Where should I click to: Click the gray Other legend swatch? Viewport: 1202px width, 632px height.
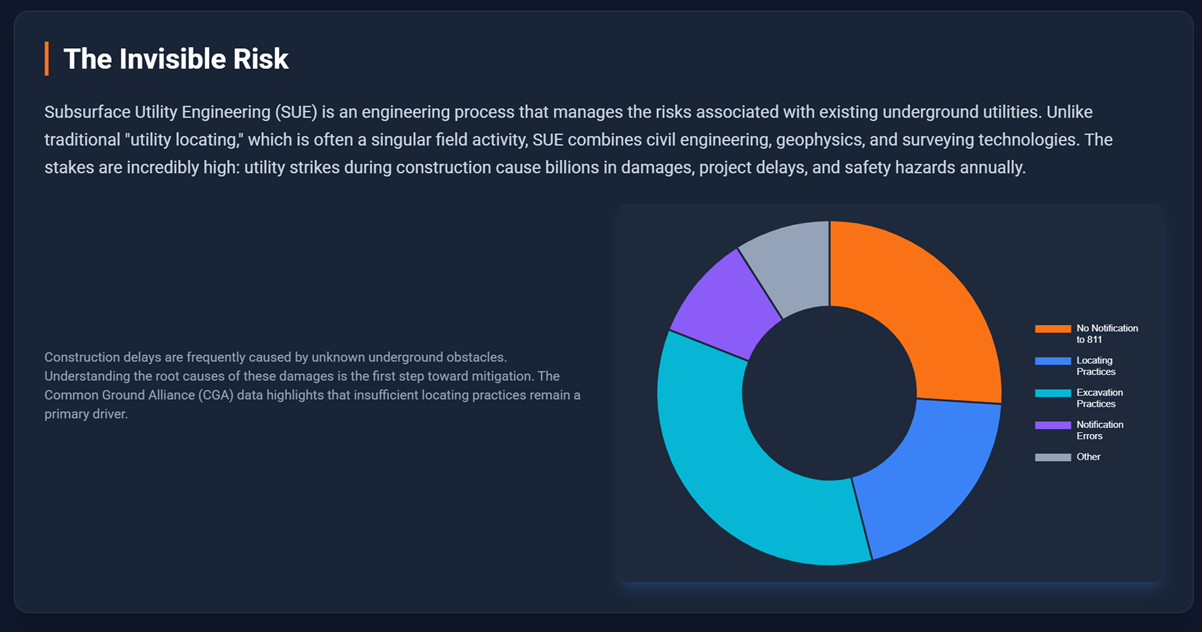pos(1052,457)
